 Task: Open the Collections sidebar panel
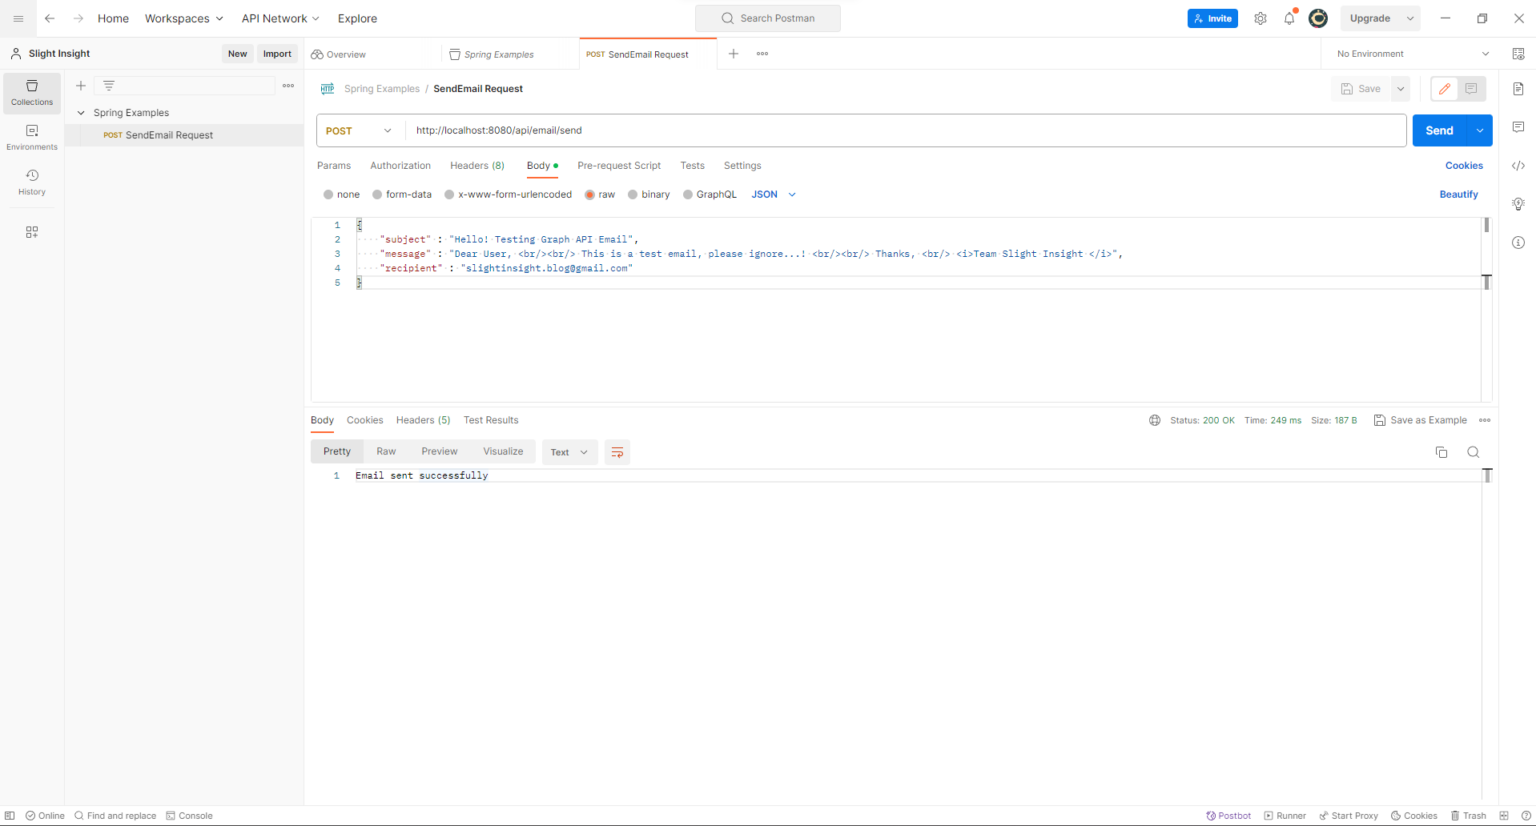tap(31, 93)
